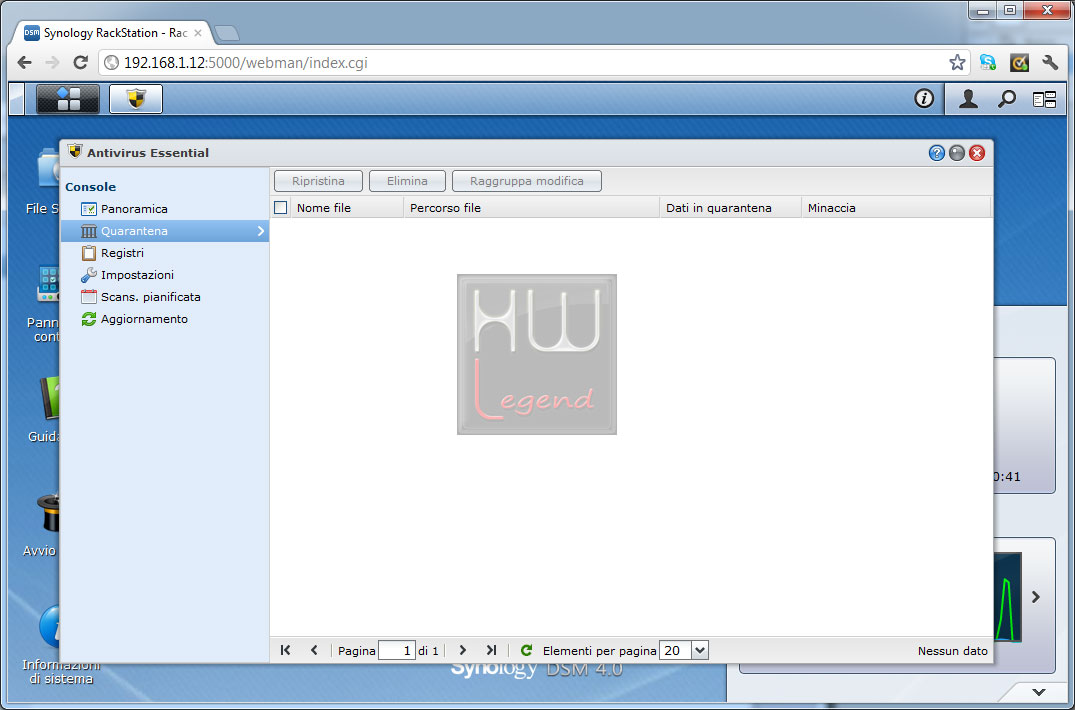Click the orange checkmark extension icon
This screenshot has width=1075, height=710.
click(1019, 62)
